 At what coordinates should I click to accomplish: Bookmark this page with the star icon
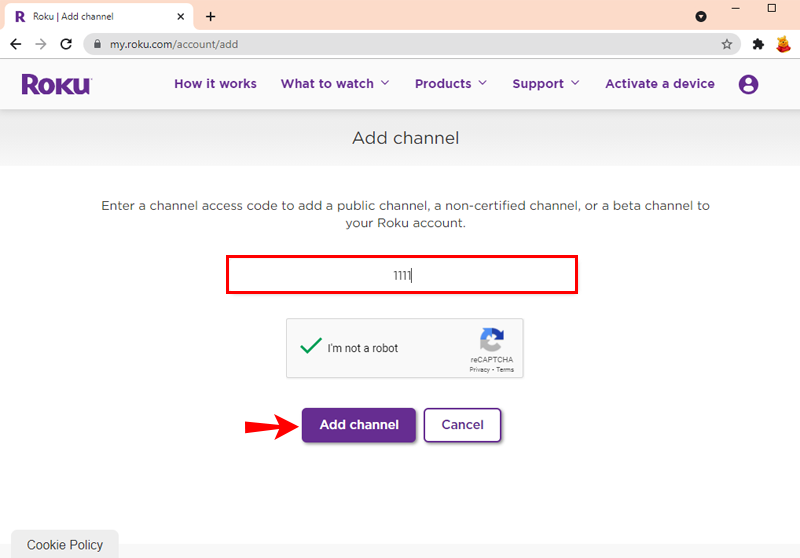pos(727,44)
